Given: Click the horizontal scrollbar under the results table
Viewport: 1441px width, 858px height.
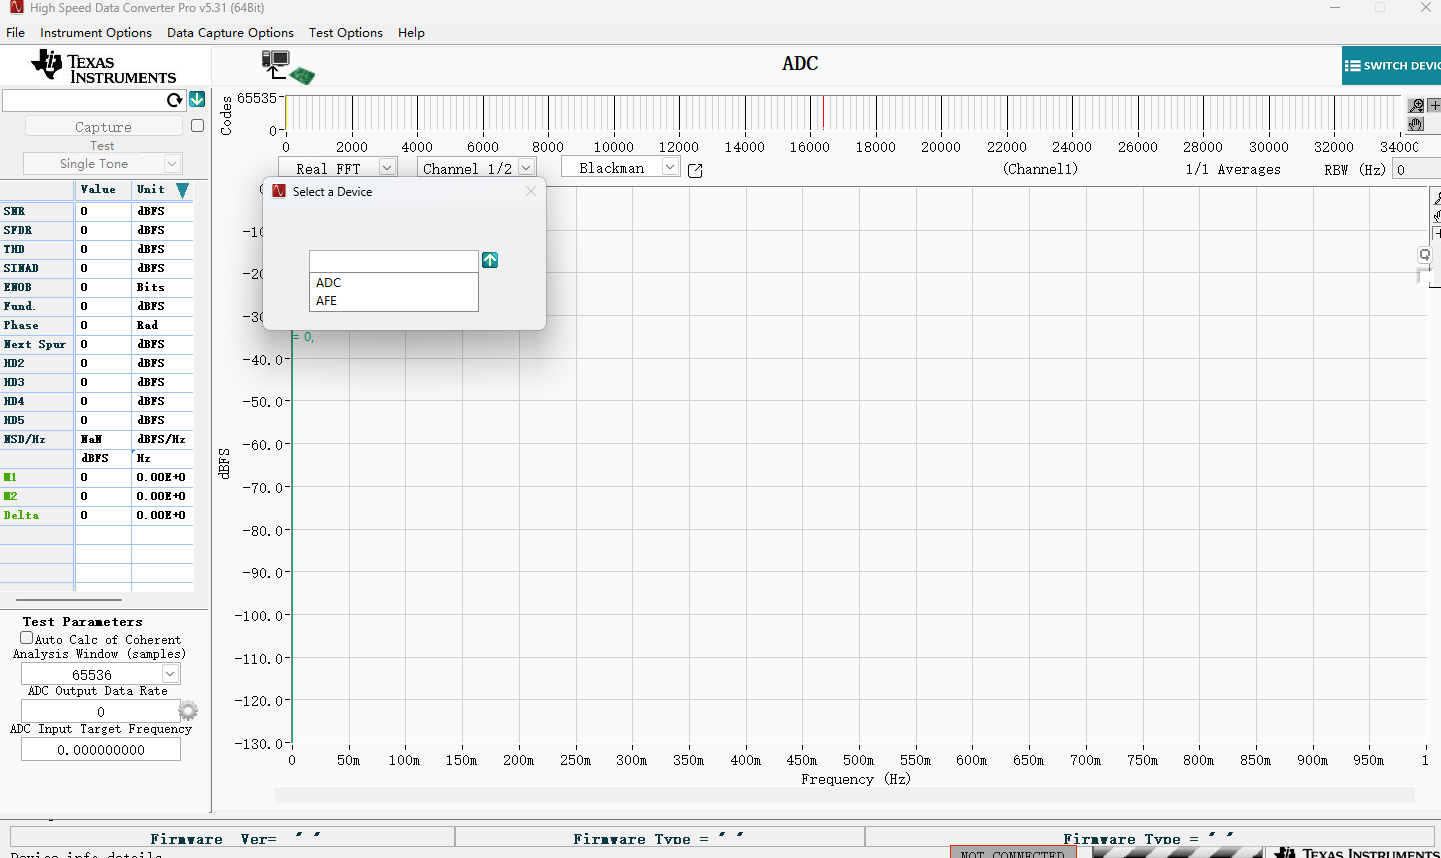Looking at the screenshot, I should (70, 599).
